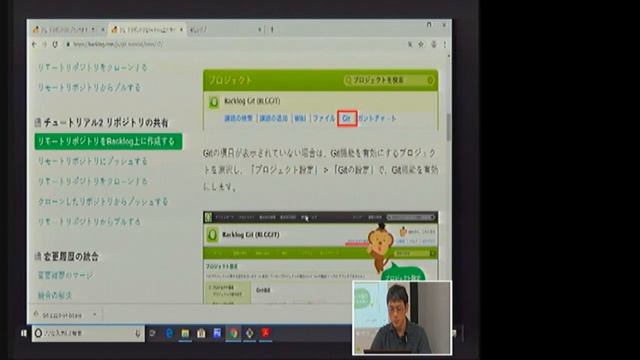The image size is (640, 360).
Task: Click the Backlog Git (BLGGIT) project name
Action: coord(252,101)
